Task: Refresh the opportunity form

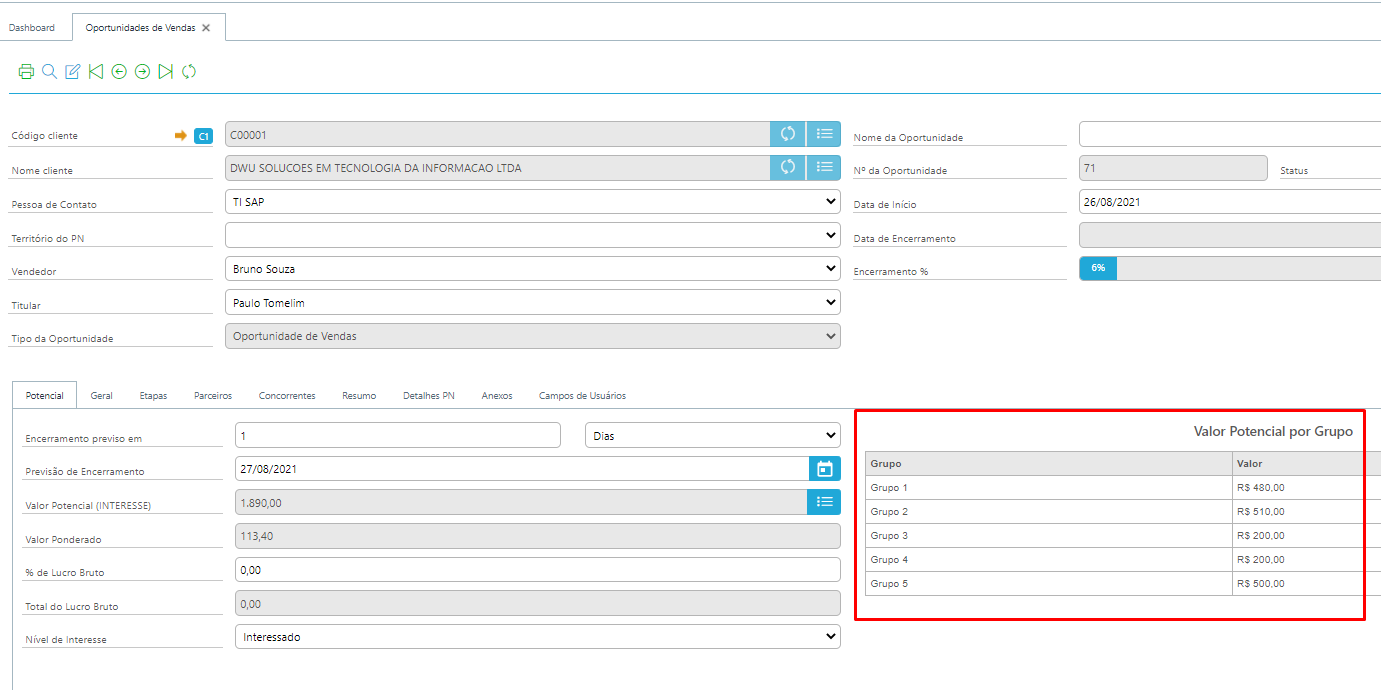Action: (189, 72)
